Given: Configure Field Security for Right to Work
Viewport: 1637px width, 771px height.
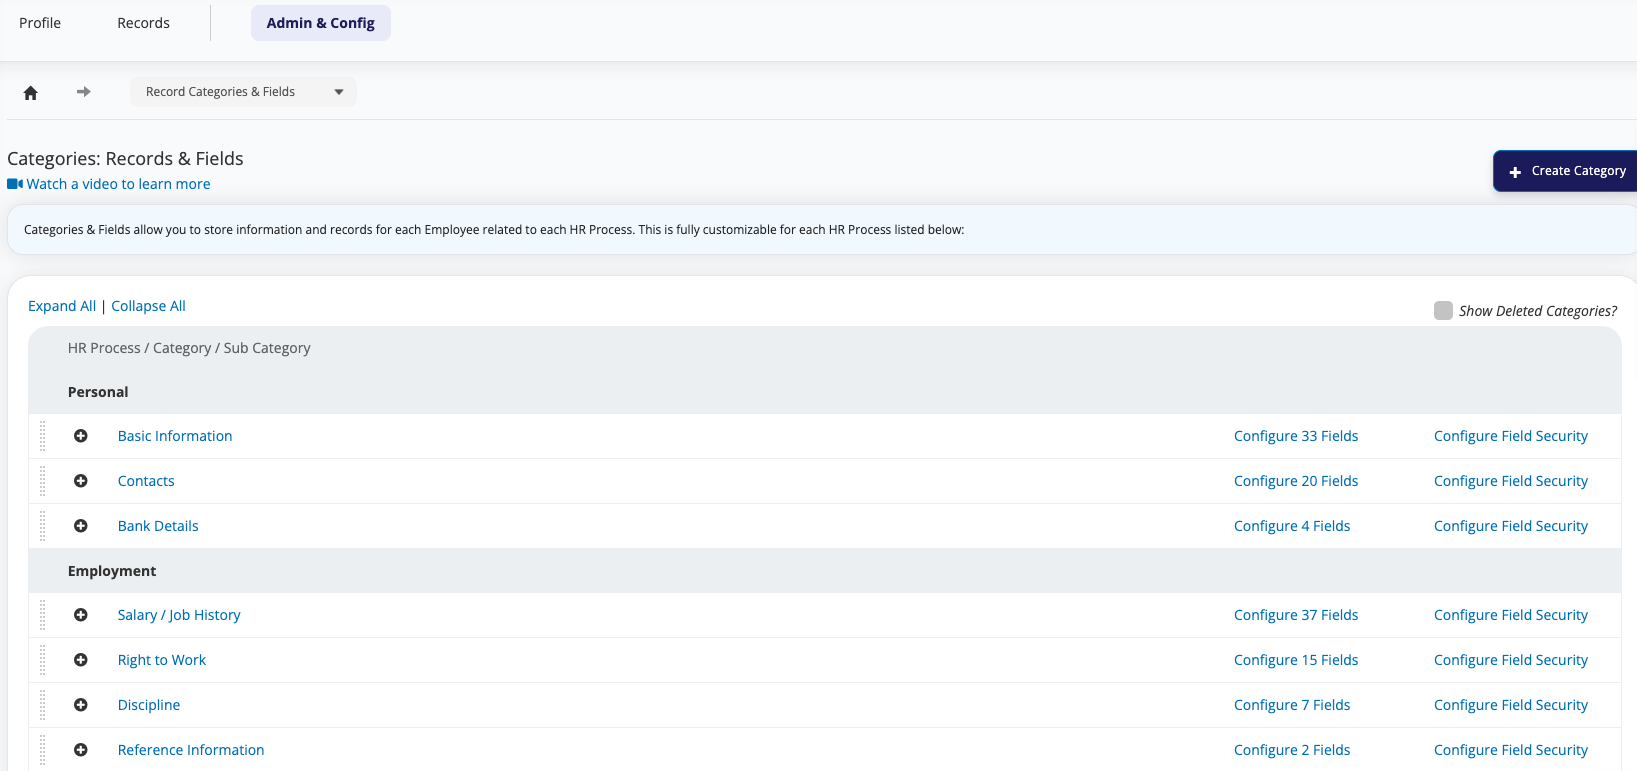Looking at the screenshot, I should coord(1511,660).
